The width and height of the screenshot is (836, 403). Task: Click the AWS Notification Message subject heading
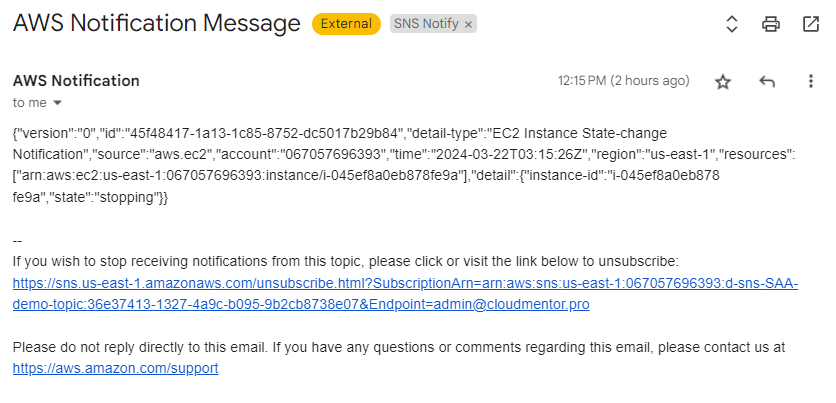tap(156, 23)
